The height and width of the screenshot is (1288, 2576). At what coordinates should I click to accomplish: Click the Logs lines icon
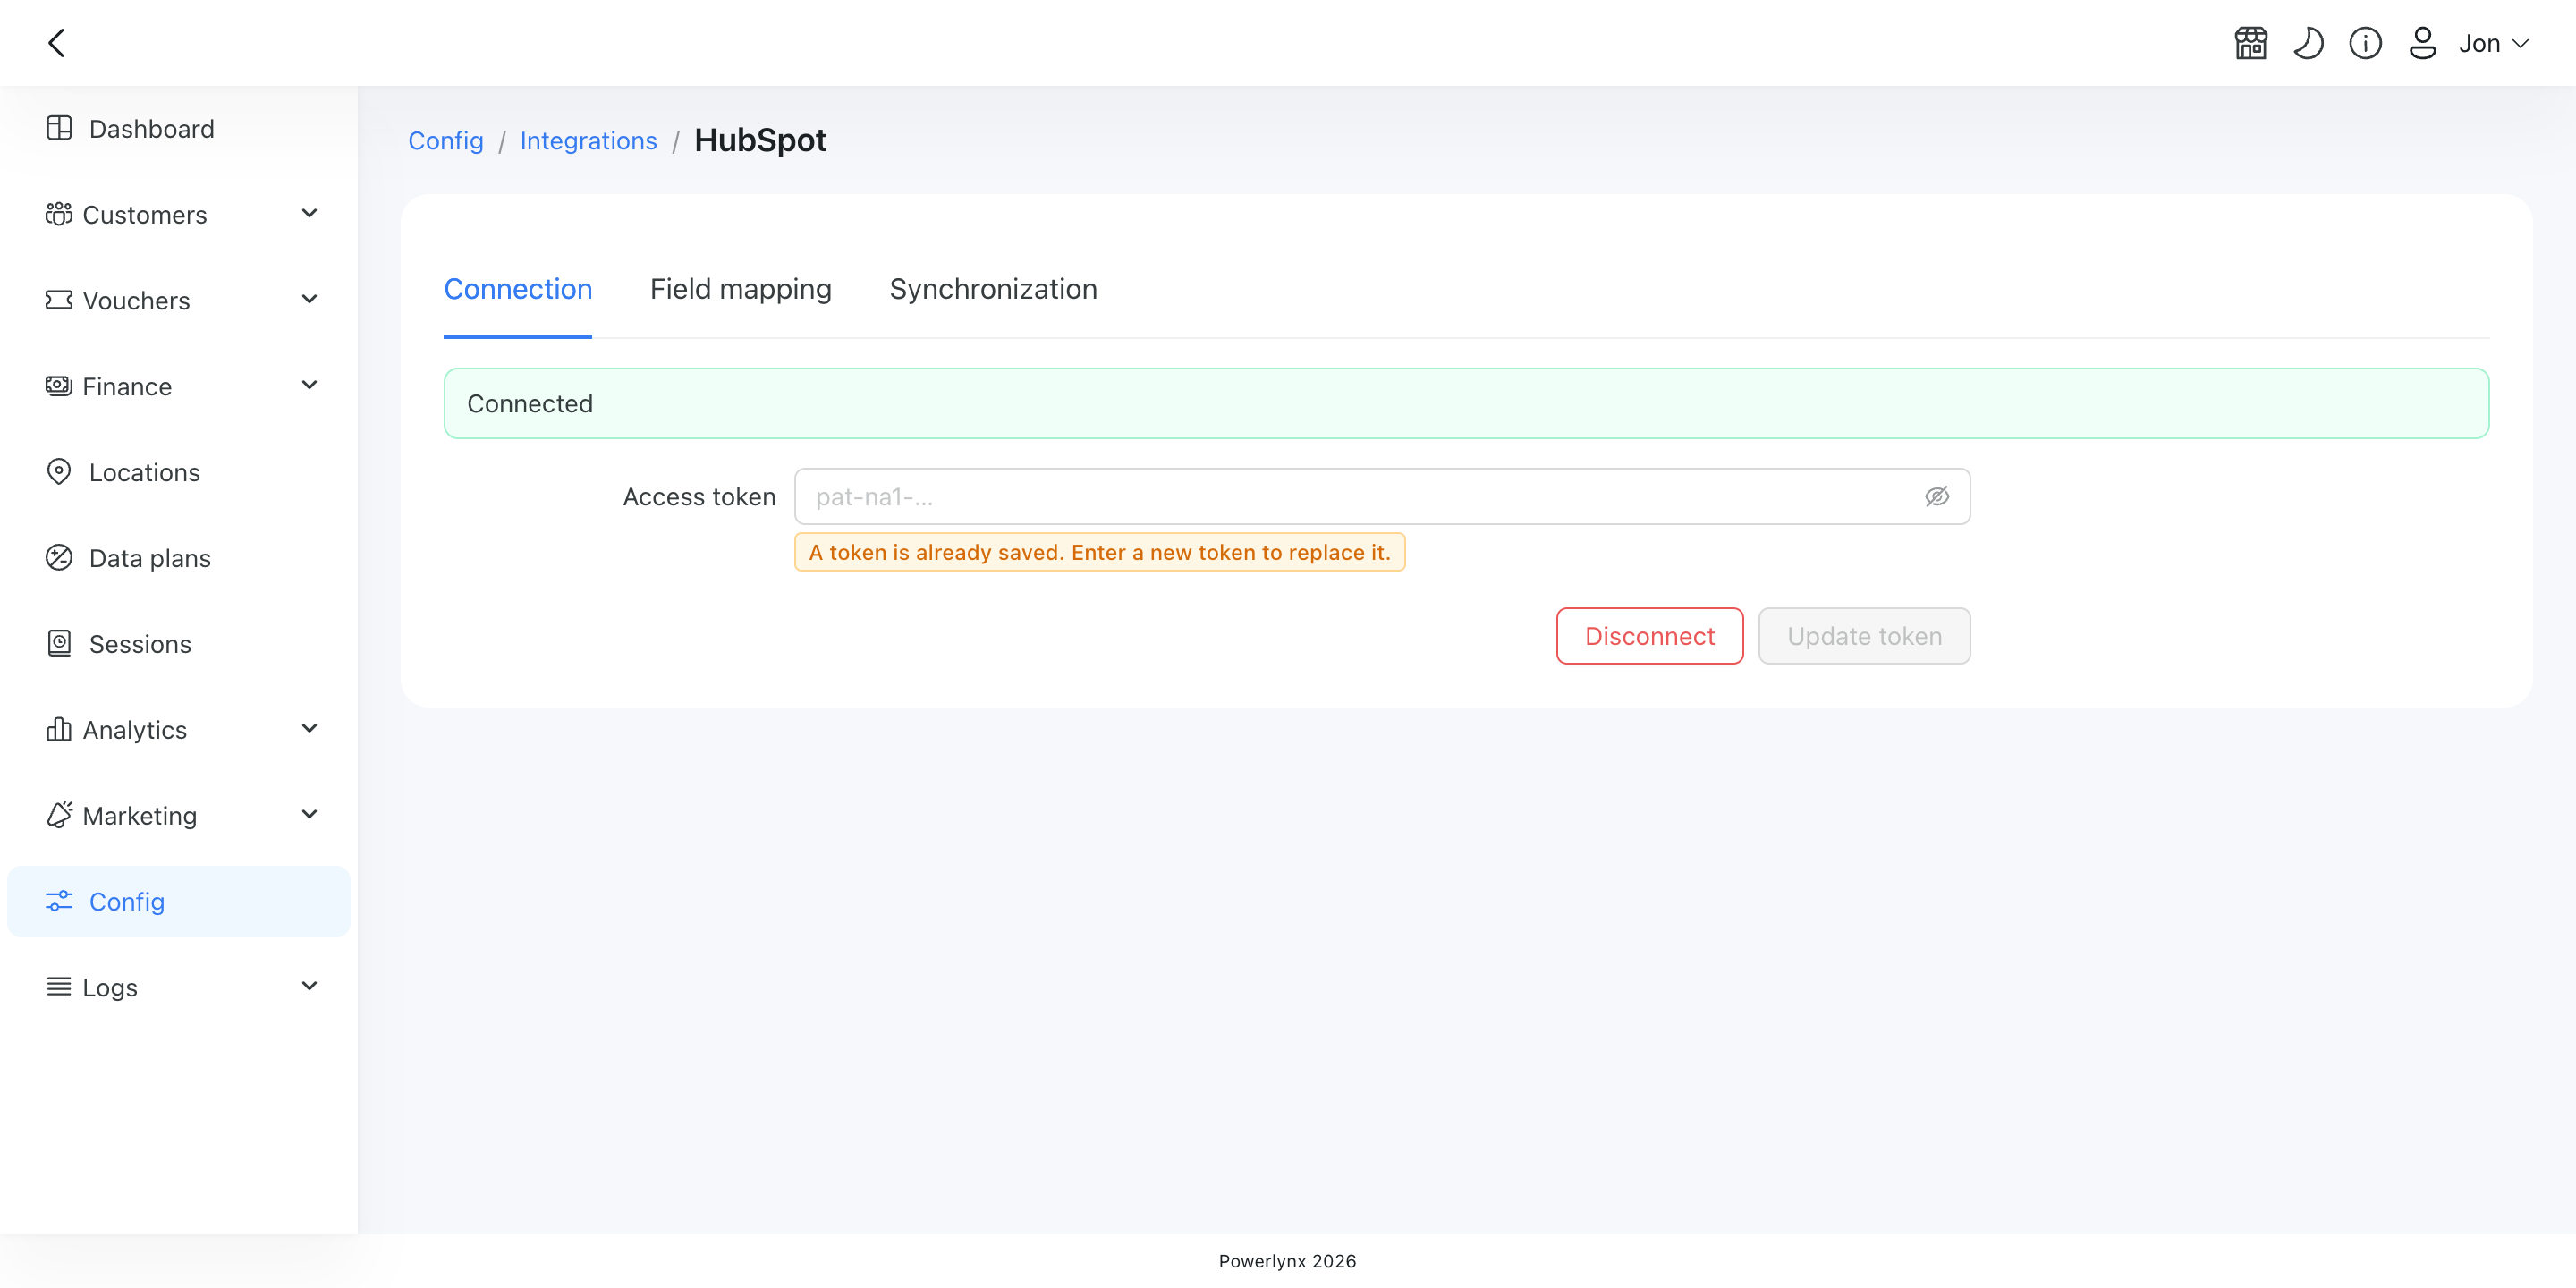pos(59,987)
